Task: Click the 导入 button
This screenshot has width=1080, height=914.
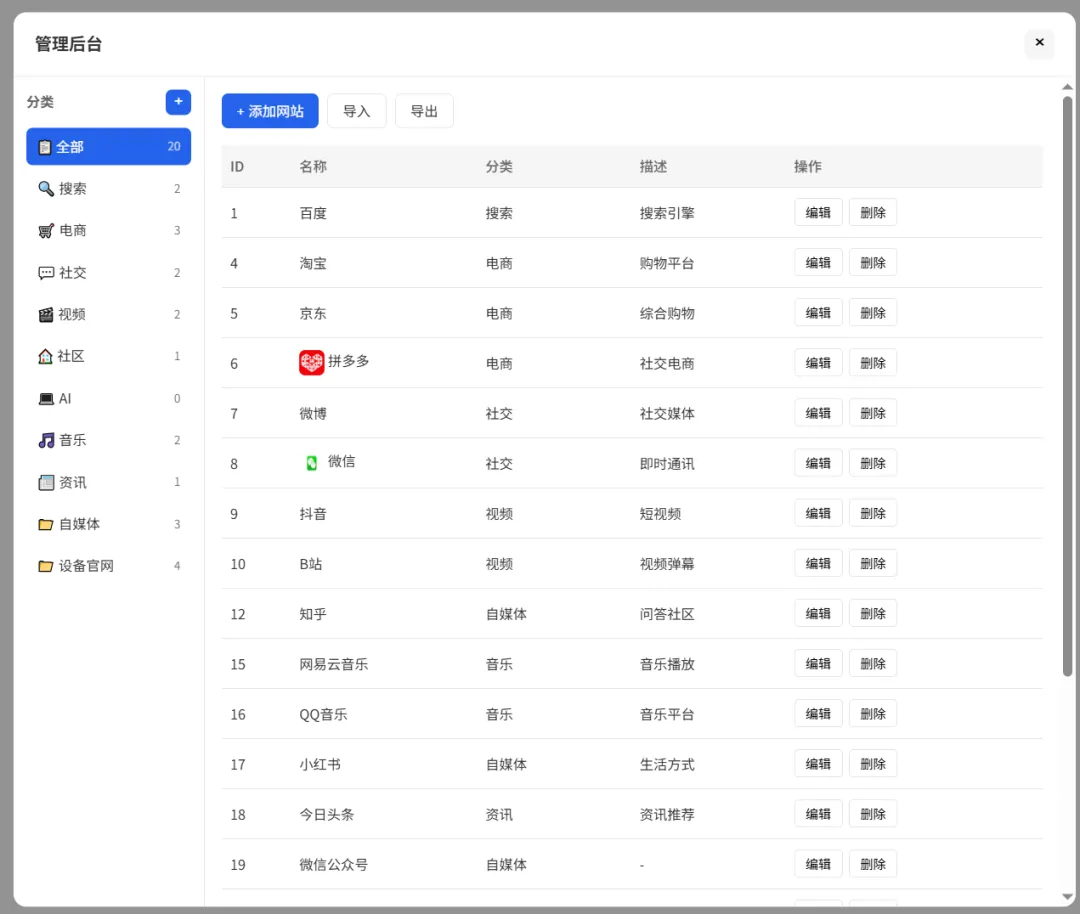Action: [357, 111]
